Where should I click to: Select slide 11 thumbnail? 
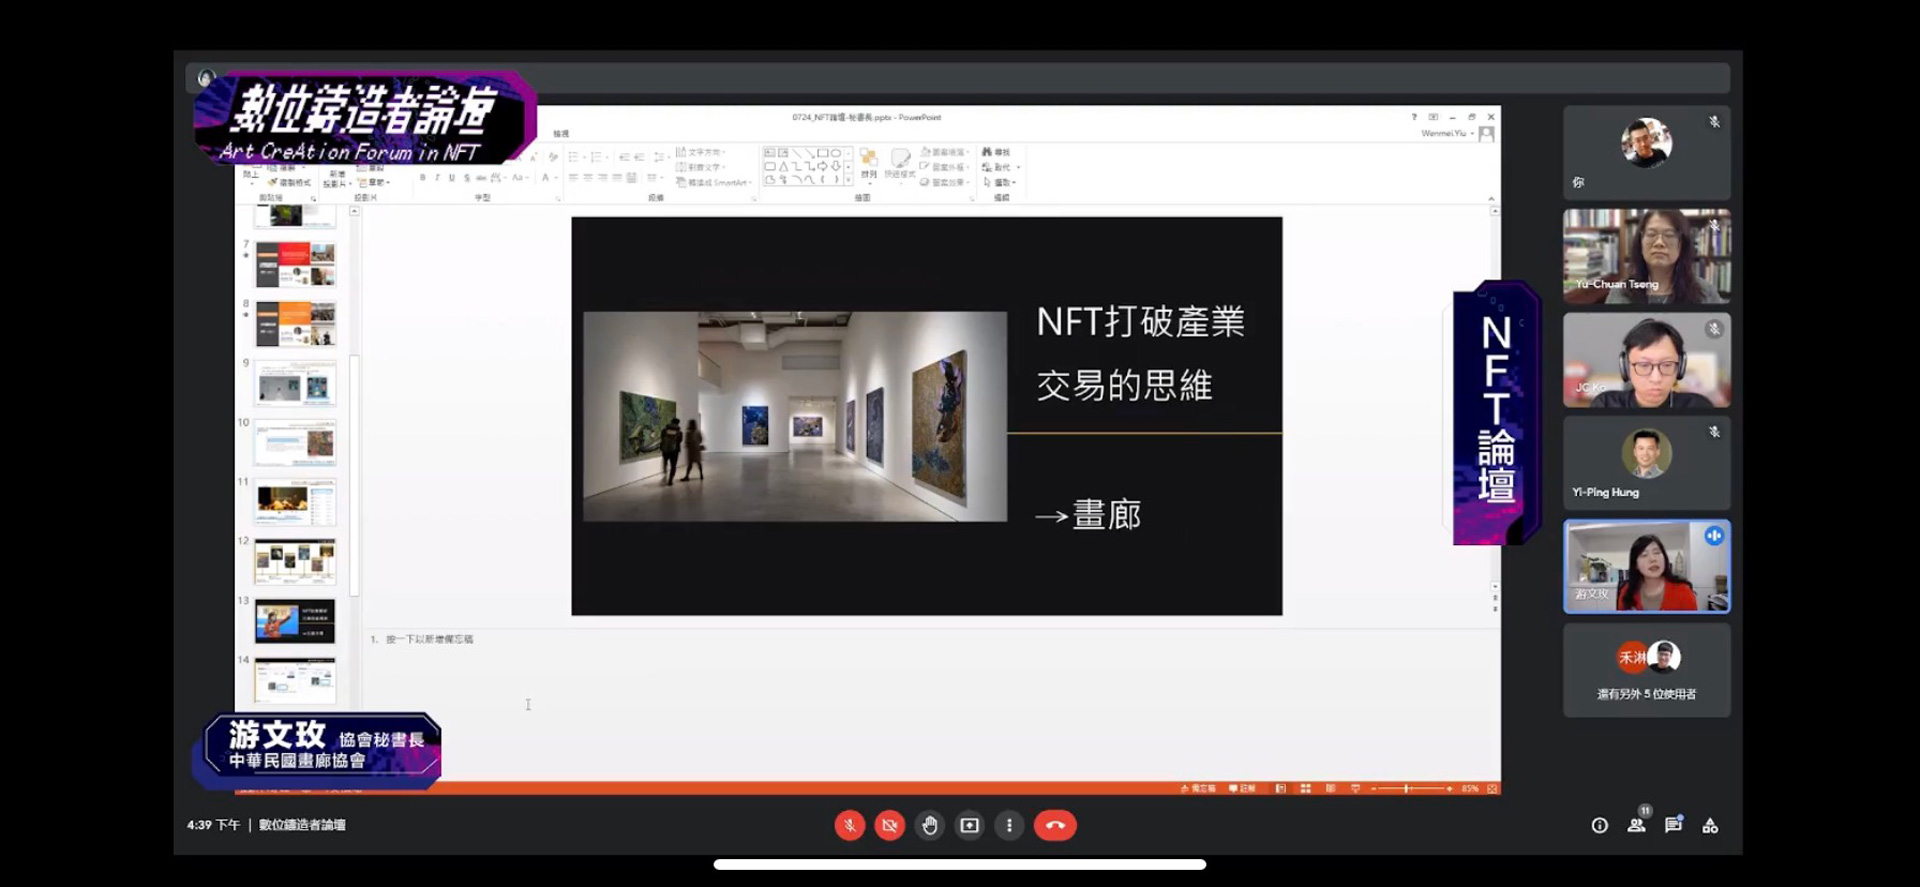pyautogui.click(x=295, y=501)
